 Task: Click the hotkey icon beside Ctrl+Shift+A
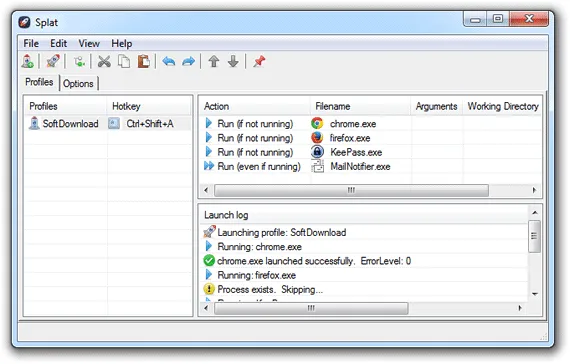click(114, 124)
